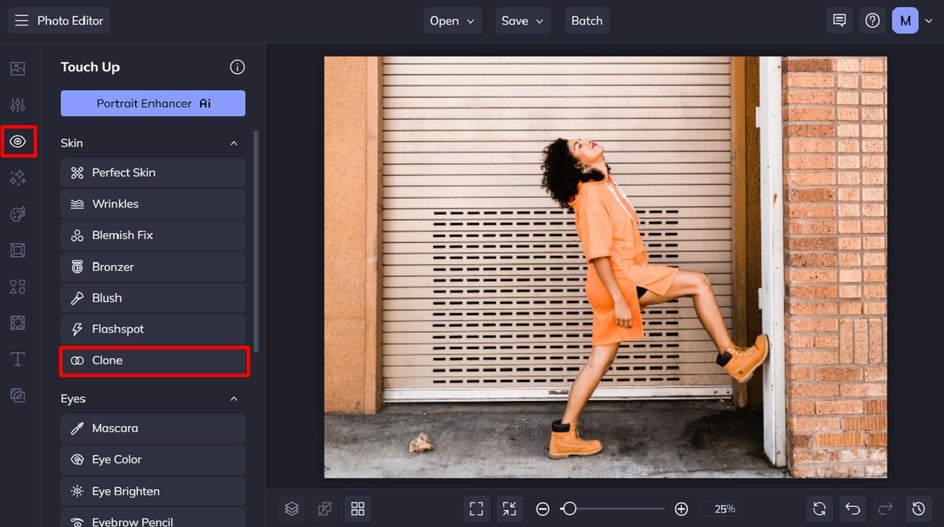Collapse the Eyes section
The height and width of the screenshot is (527, 944).
tap(234, 399)
